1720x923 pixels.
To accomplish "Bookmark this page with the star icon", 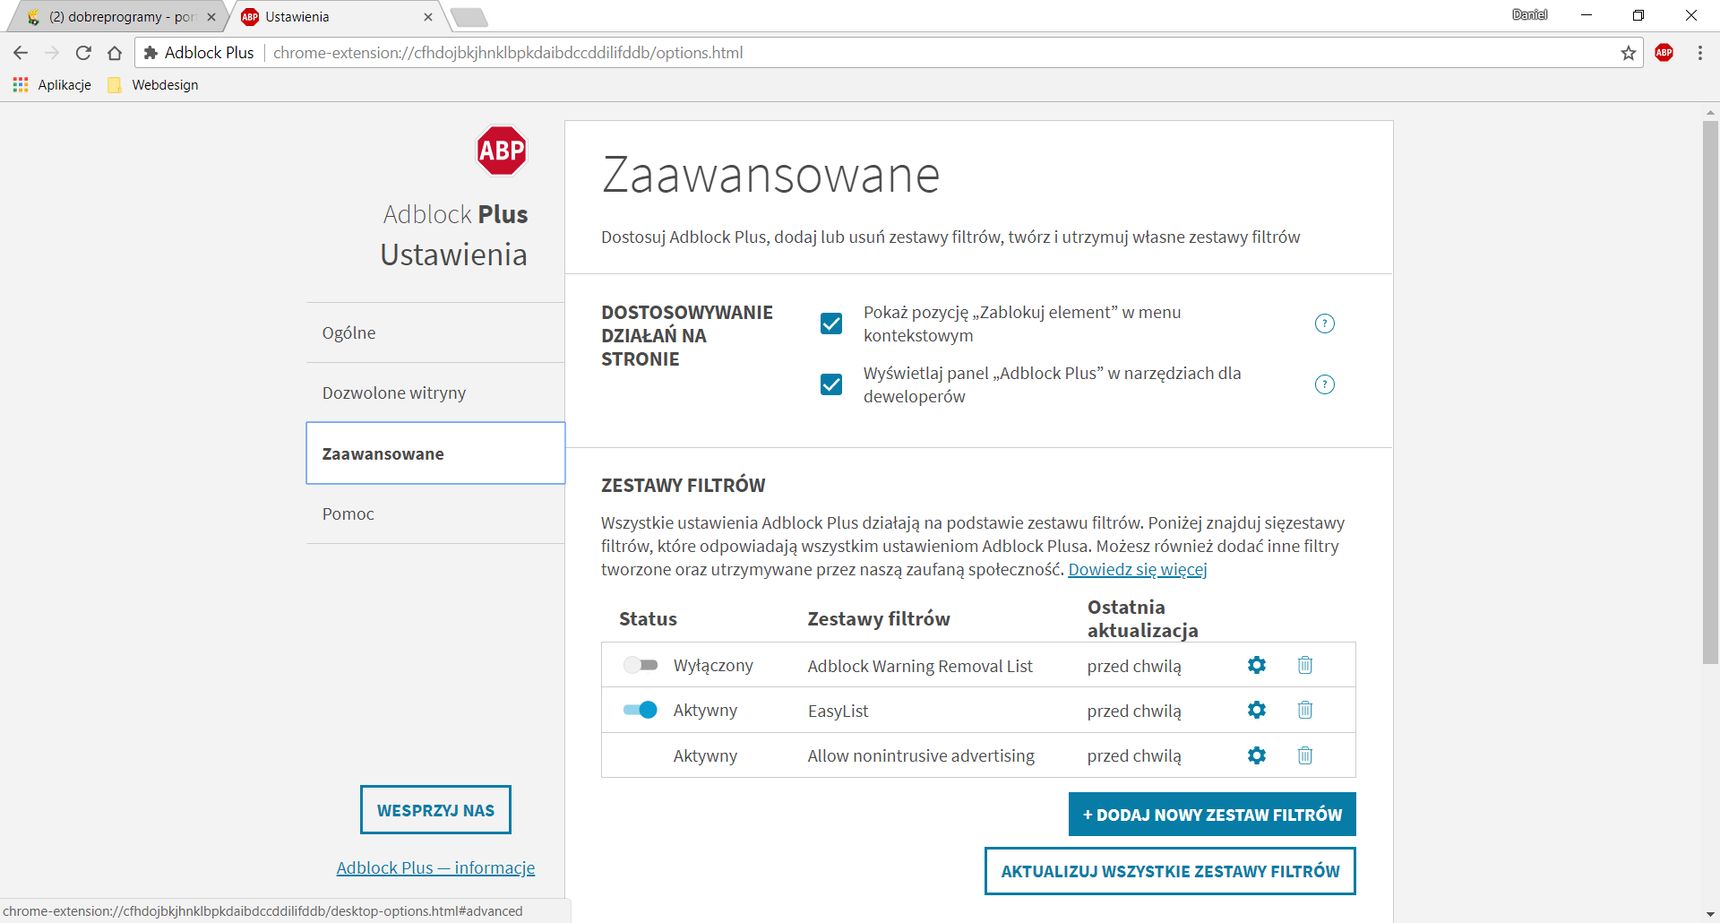I will click(1628, 53).
